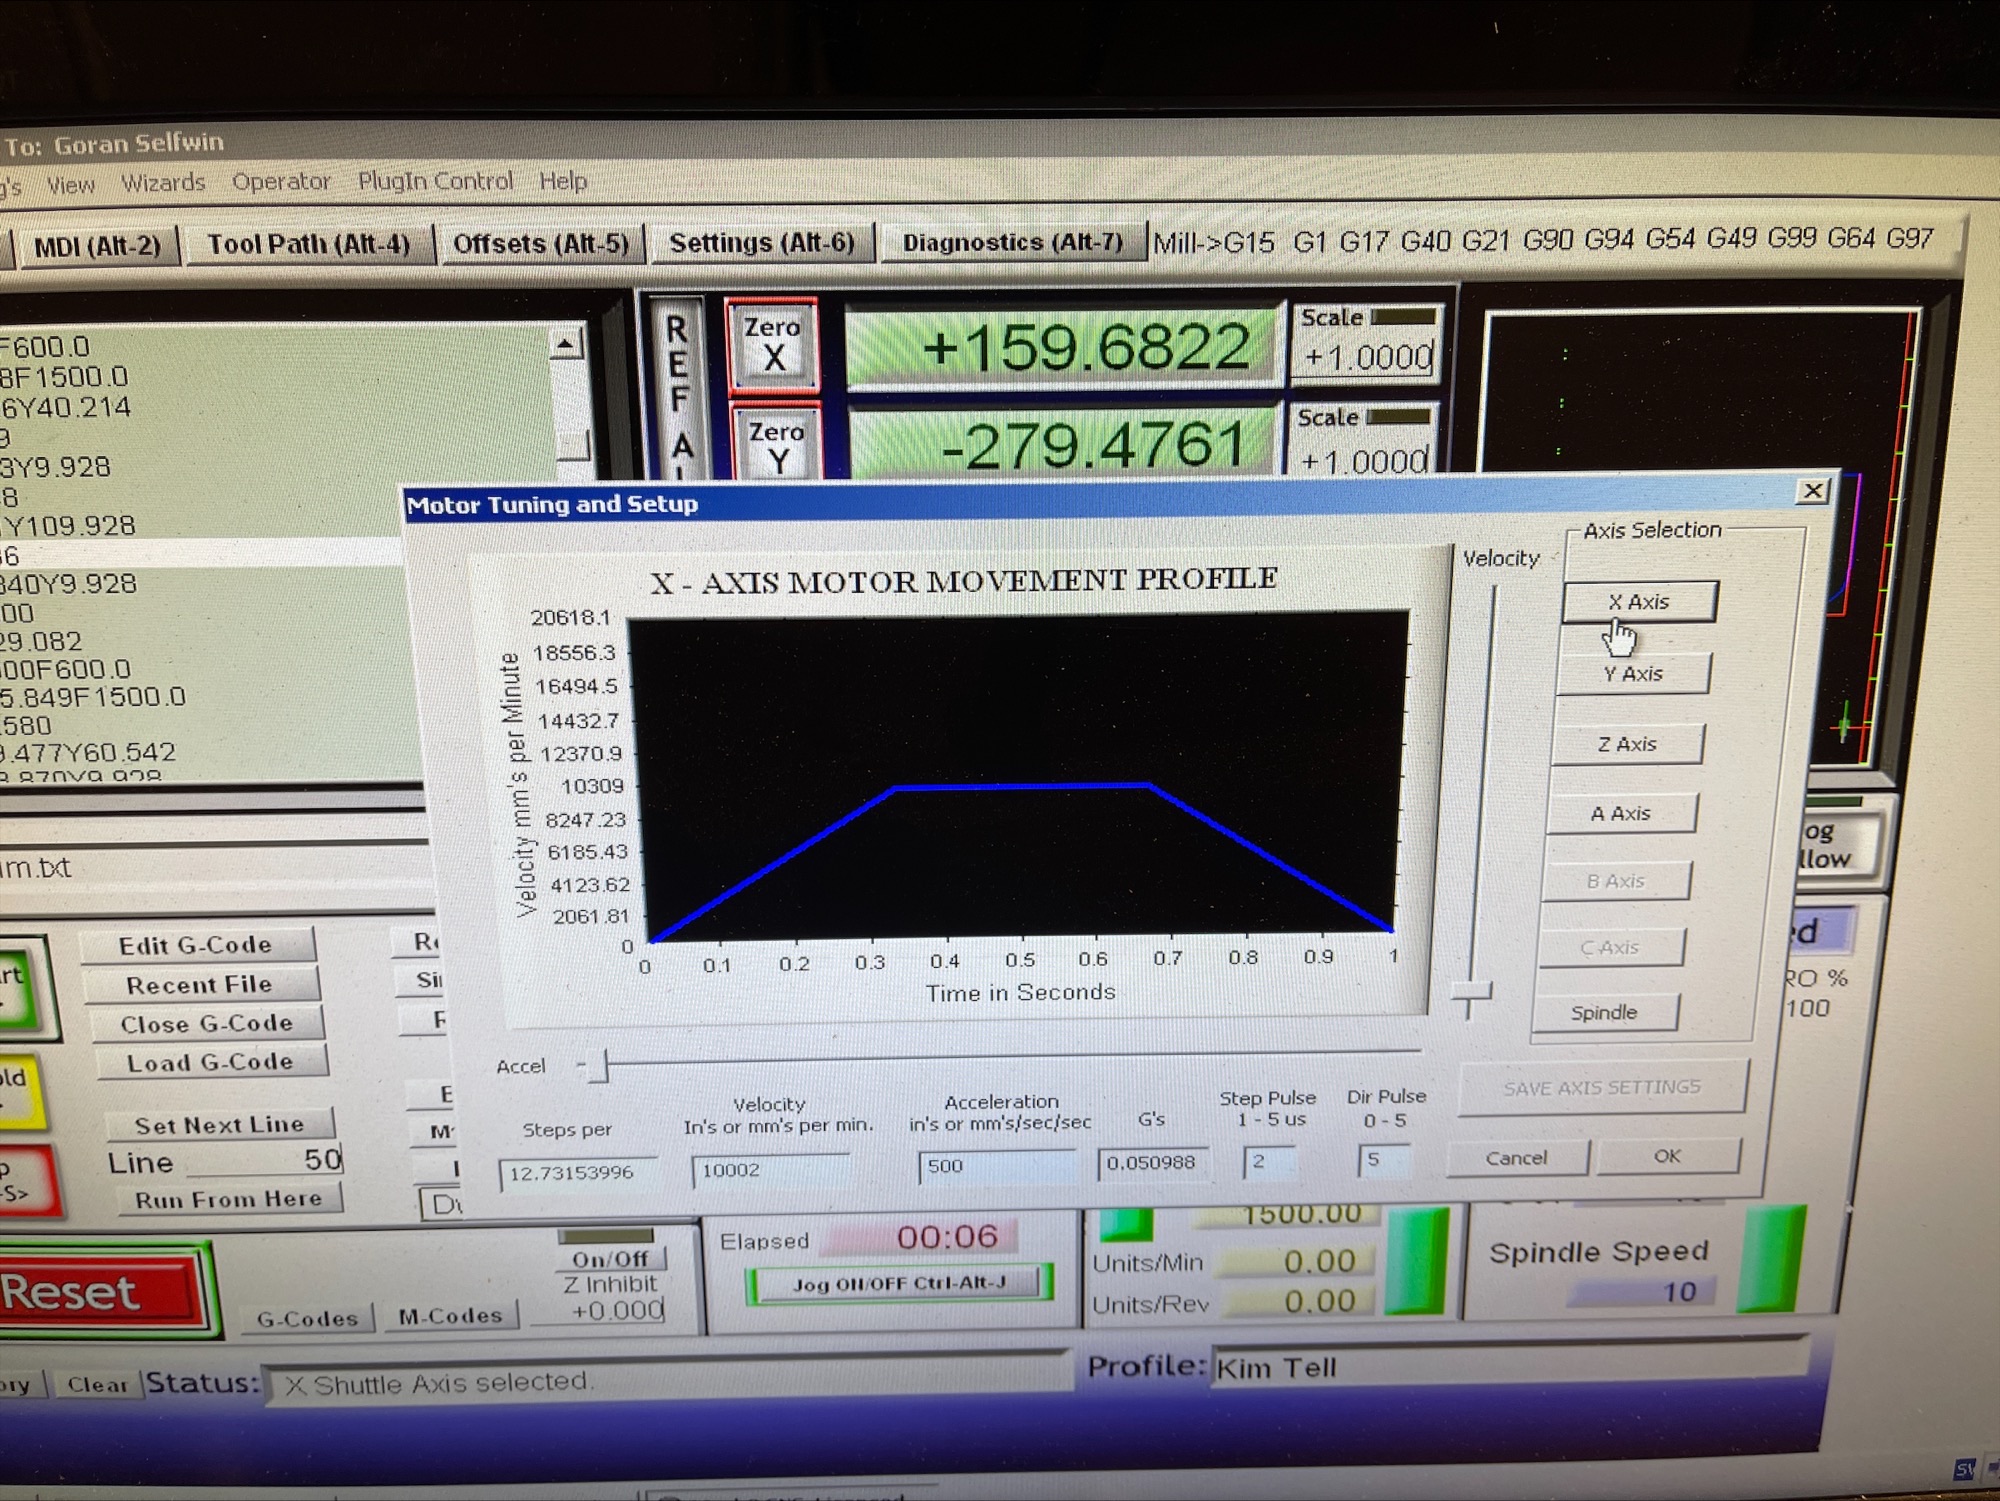Close the Motor Tuning and Setup window
The height and width of the screenshot is (1501, 2000).
click(x=1812, y=491)
